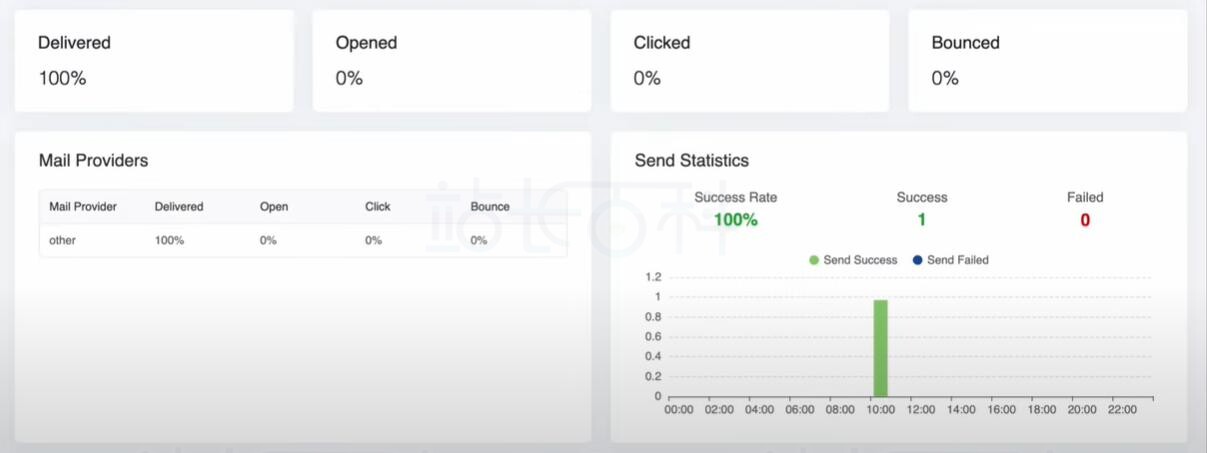
Task: Click the blue Send Failed legend dot
Action: coord(918,260)
